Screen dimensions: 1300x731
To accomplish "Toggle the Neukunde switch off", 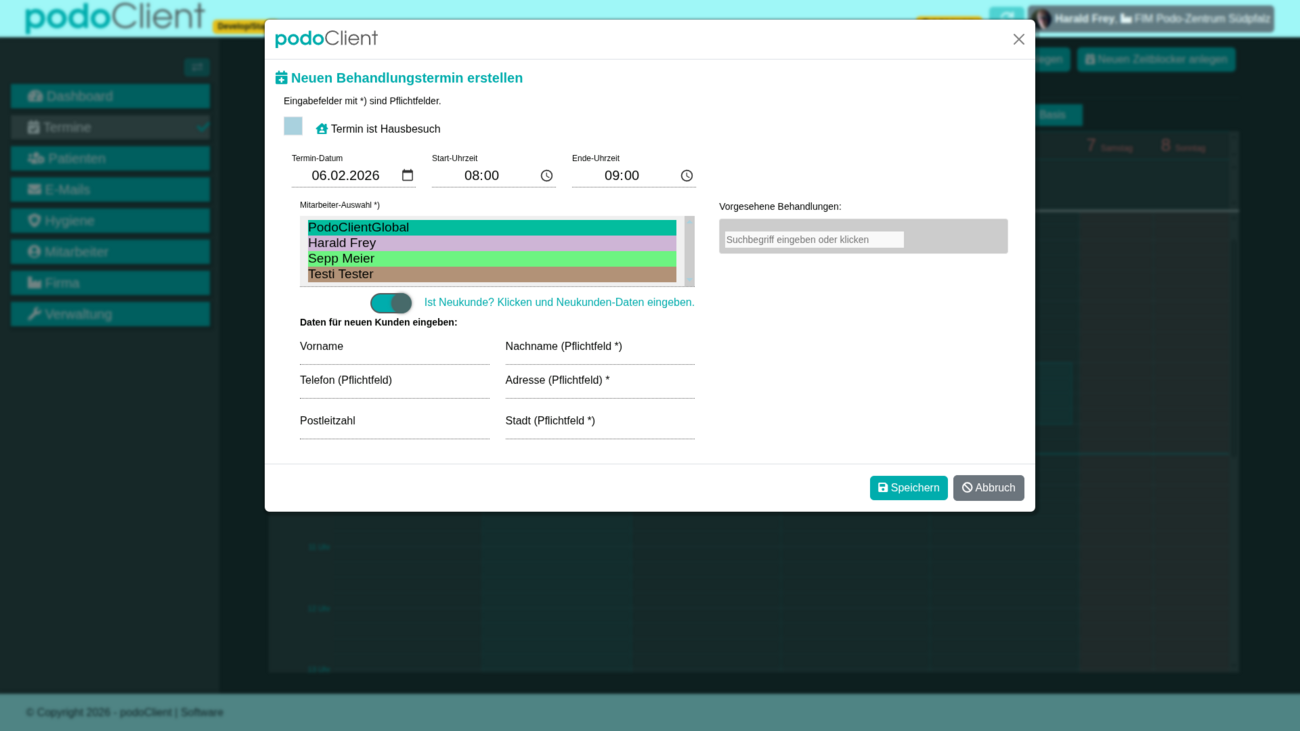I will pyautogui.click(x=391, y=303).
